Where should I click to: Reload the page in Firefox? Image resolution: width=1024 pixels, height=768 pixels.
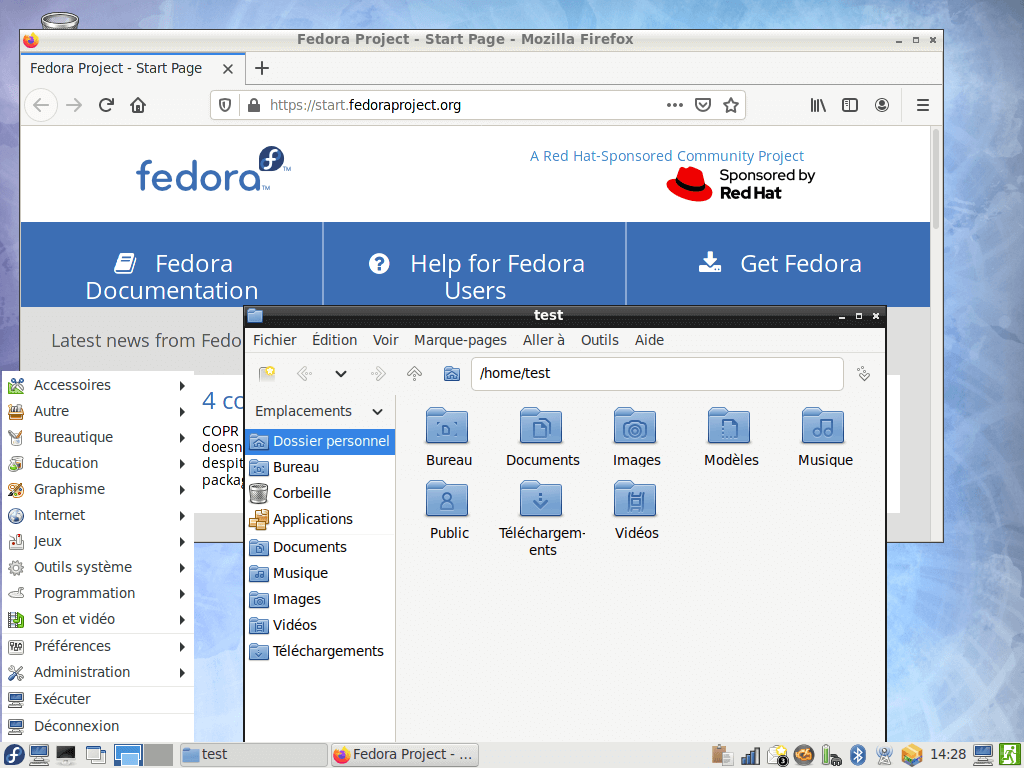pyautogui.click(x=106, y=105)
